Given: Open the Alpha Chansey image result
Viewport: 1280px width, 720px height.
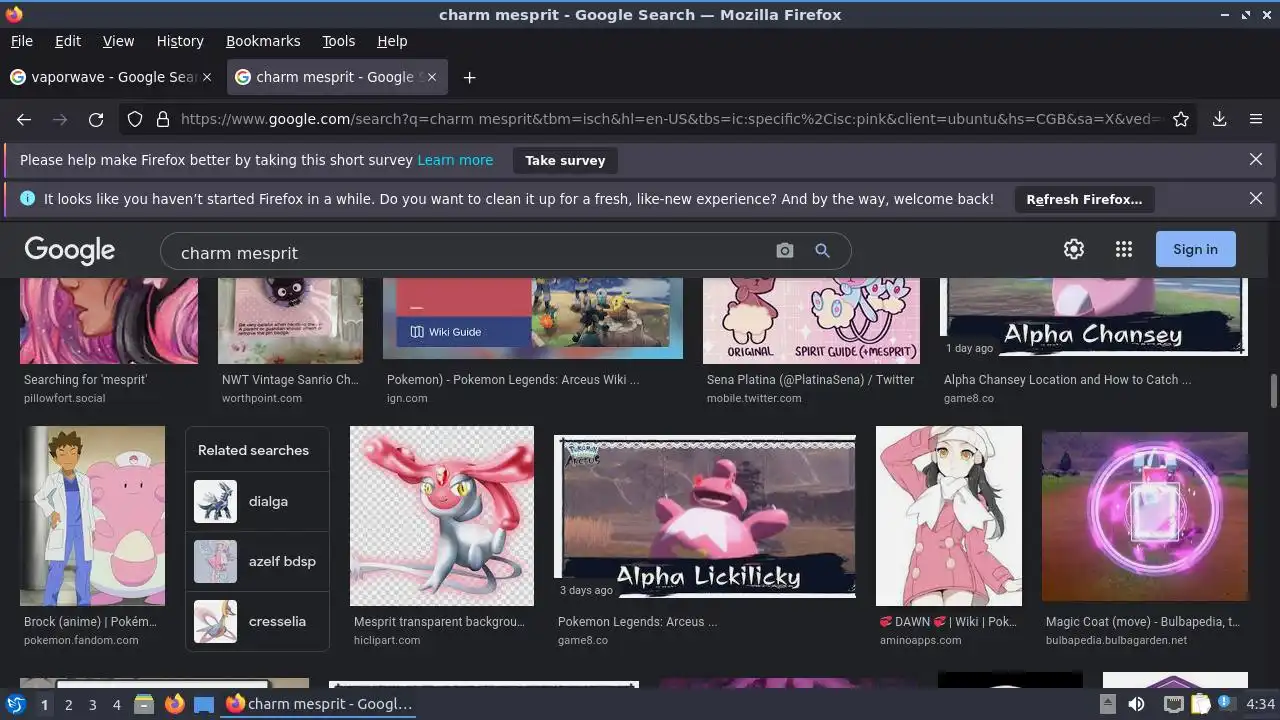Looking at the screenshot, I should (1094, 318).
